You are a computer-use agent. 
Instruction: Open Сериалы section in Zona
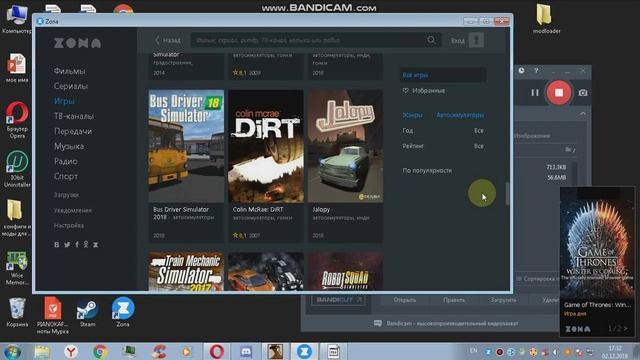coord(71,86)
